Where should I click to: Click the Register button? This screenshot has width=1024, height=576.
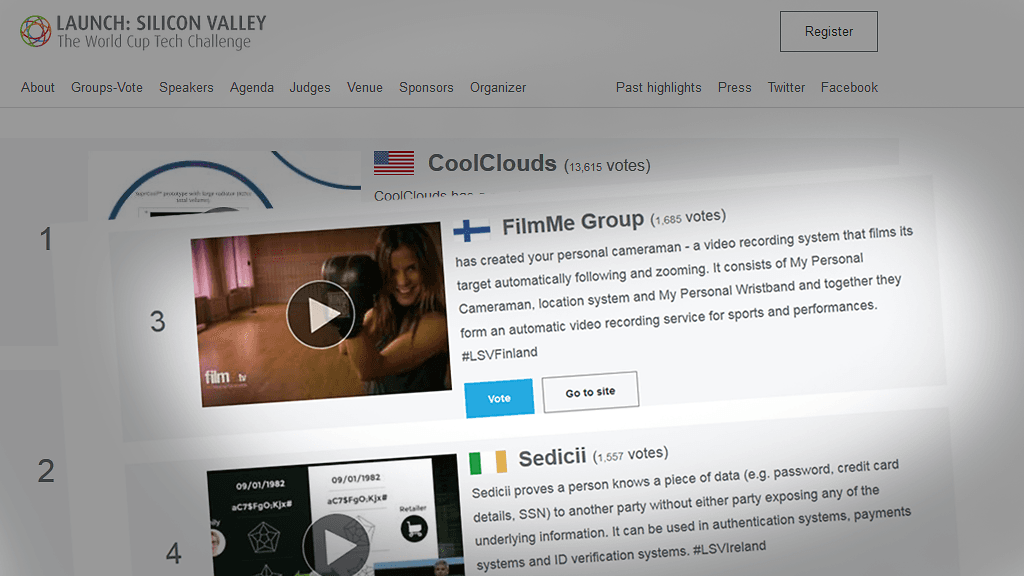829,31
